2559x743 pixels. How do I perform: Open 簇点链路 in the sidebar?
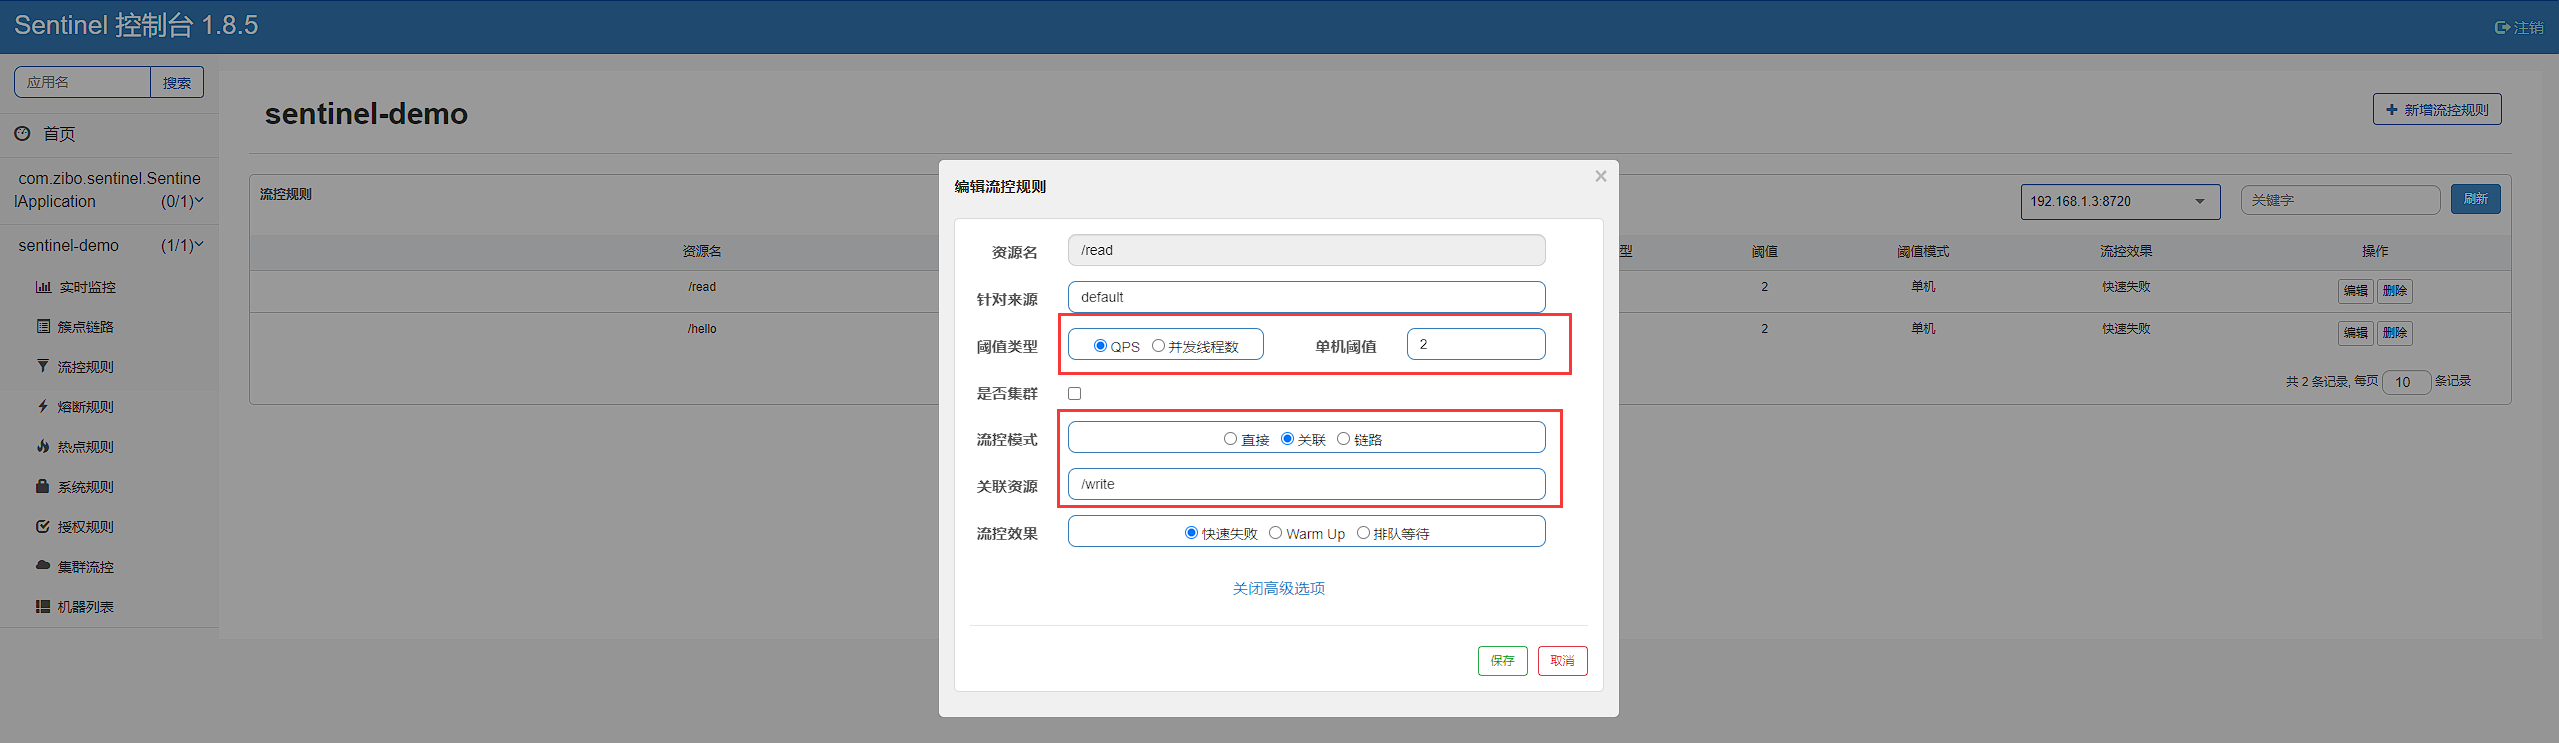(86, 327)
